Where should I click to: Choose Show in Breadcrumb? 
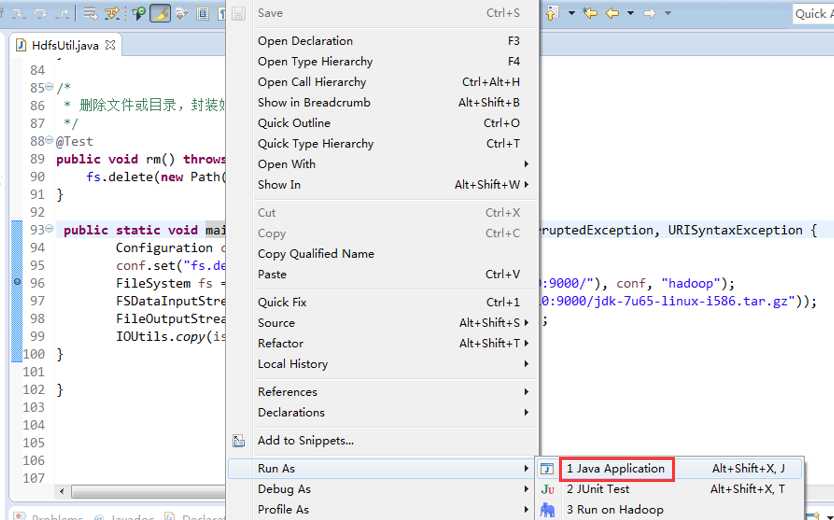(382, 103)
